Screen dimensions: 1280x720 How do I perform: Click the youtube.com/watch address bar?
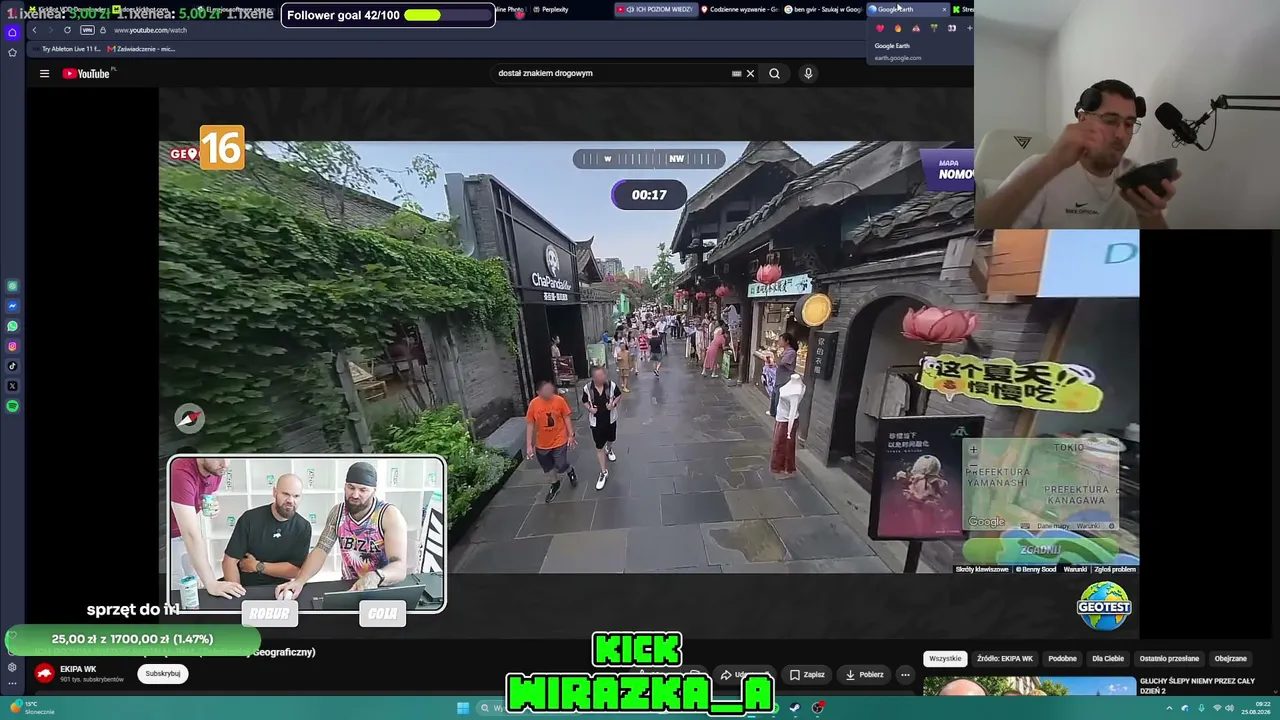150,30
